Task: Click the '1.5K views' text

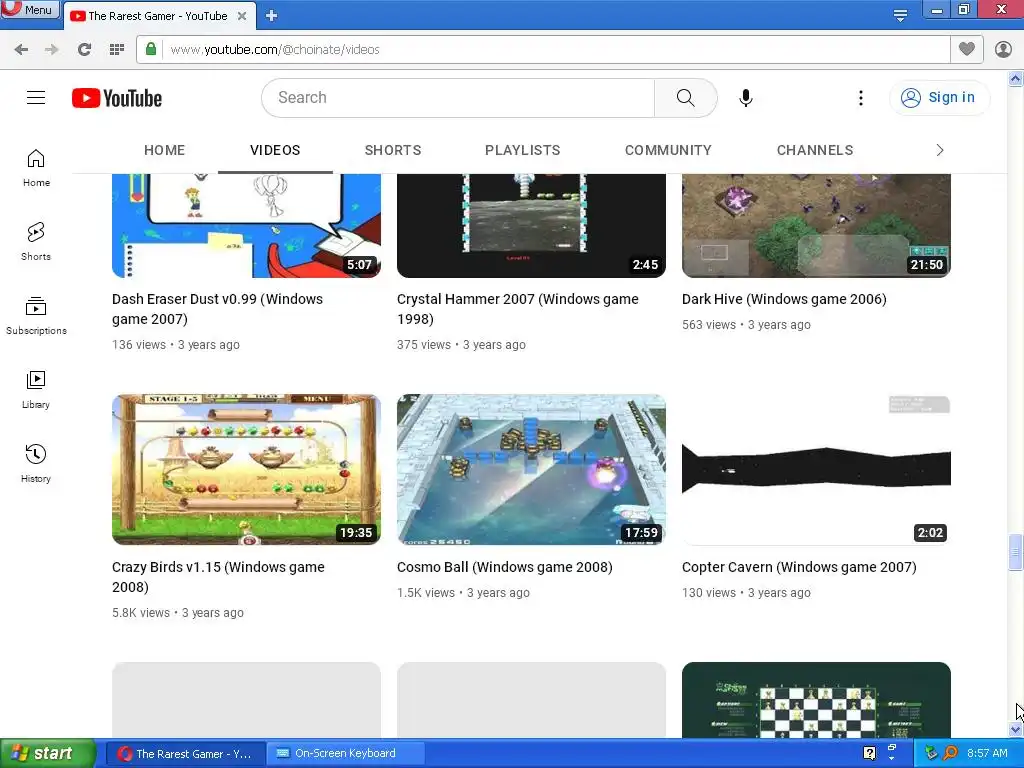Action: click(x=426, y=593)
